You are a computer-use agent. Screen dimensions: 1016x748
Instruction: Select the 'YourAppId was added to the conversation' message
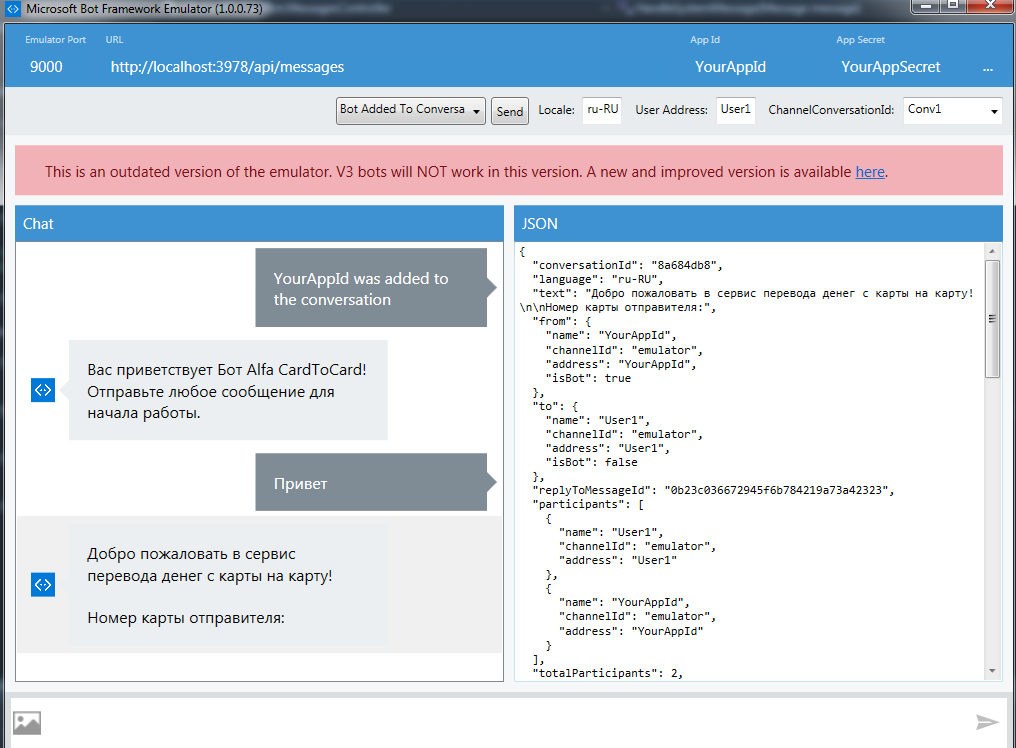(x=371, y=288)
